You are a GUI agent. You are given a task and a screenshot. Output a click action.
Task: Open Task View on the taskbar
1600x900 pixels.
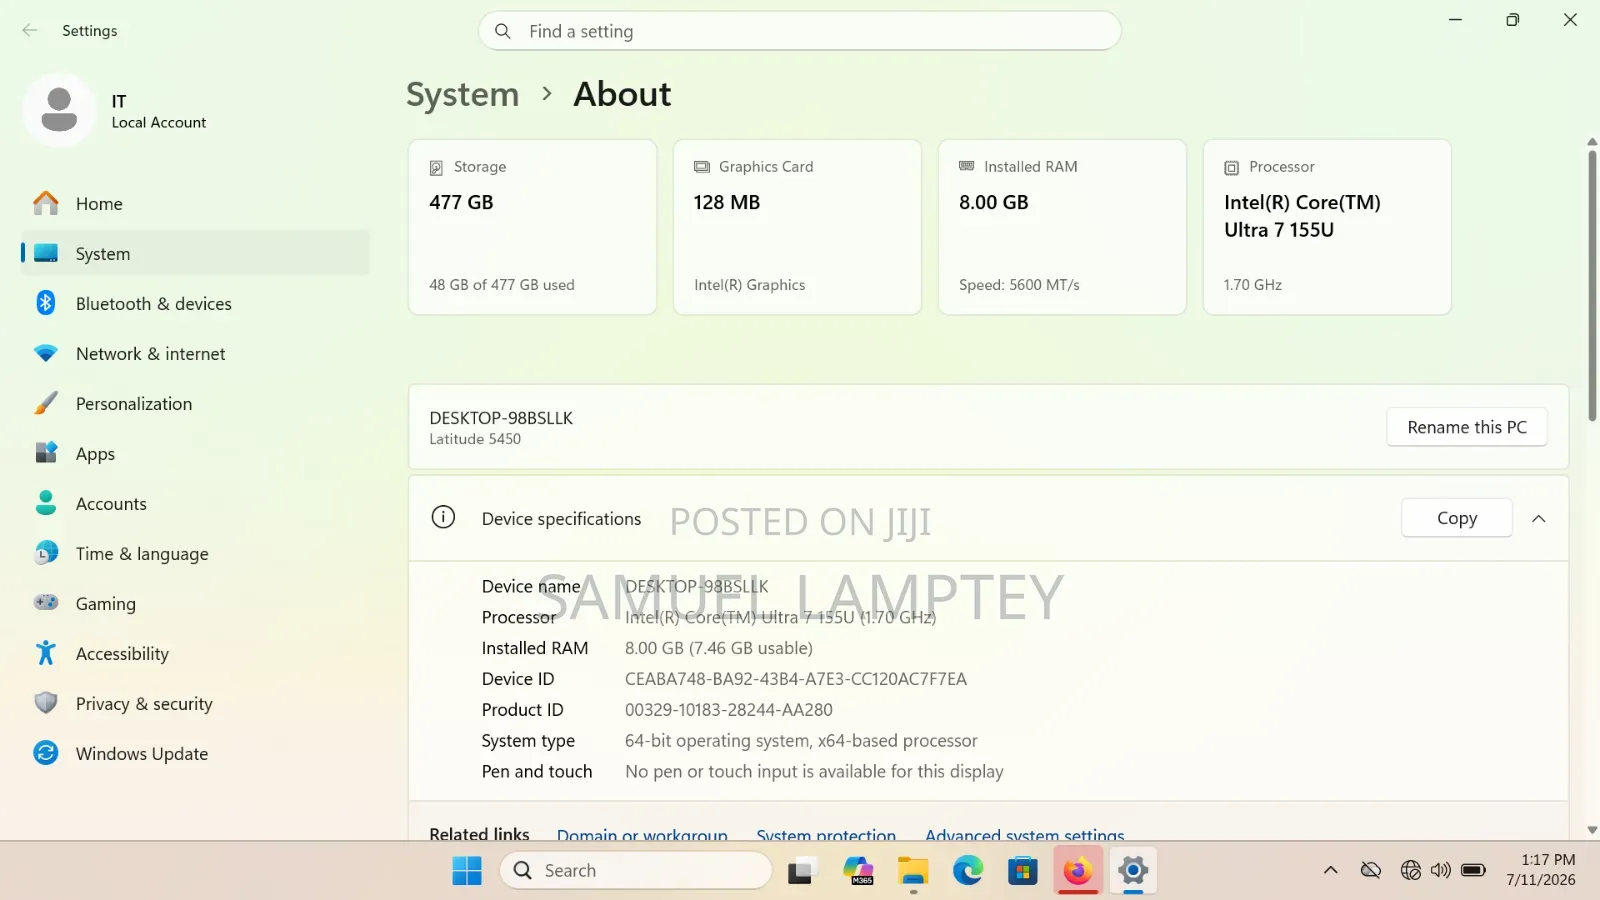coord(801,871)
